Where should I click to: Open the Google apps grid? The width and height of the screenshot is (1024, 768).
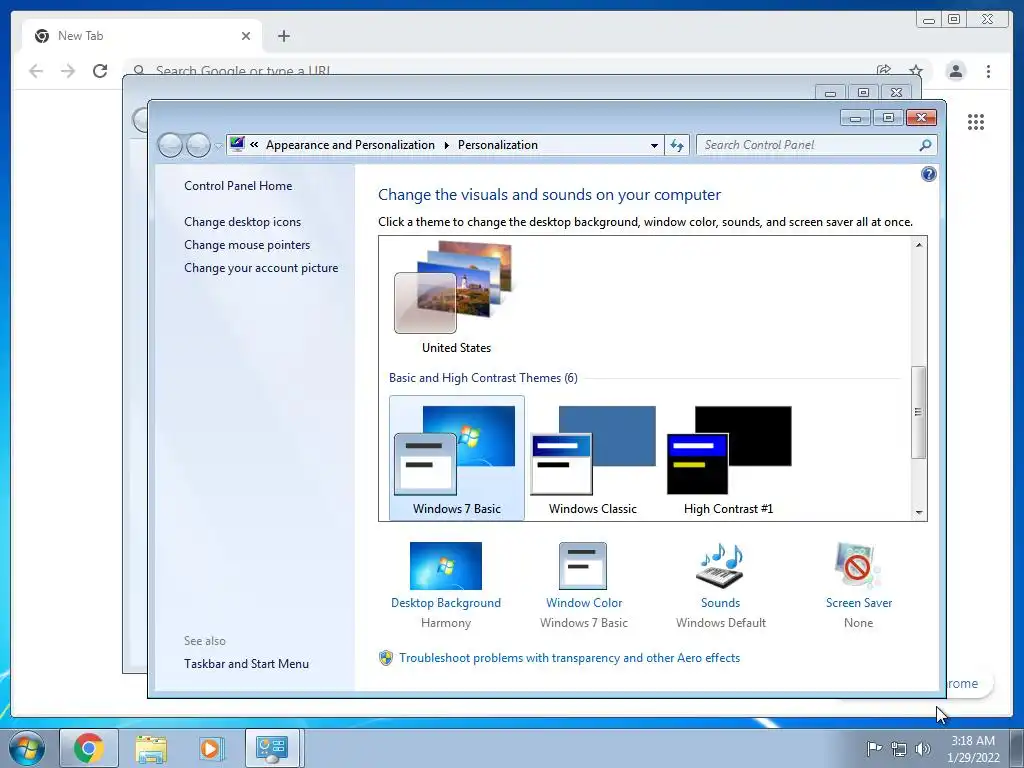976,121
